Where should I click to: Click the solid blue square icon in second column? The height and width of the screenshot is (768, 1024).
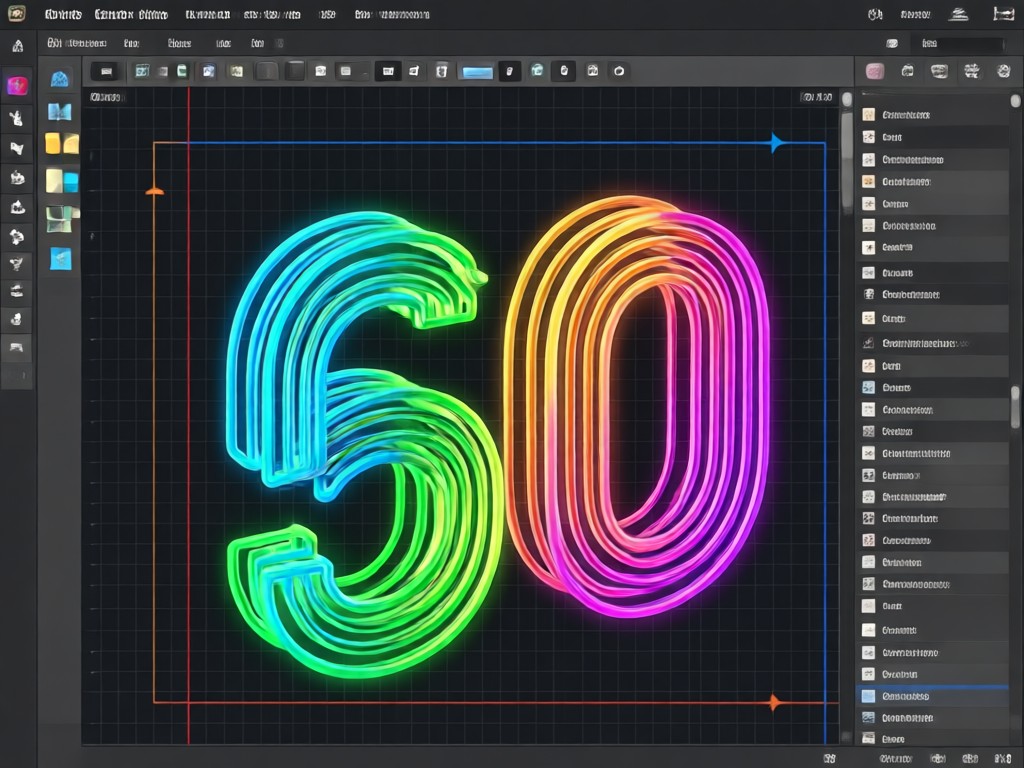pos(61,259)
